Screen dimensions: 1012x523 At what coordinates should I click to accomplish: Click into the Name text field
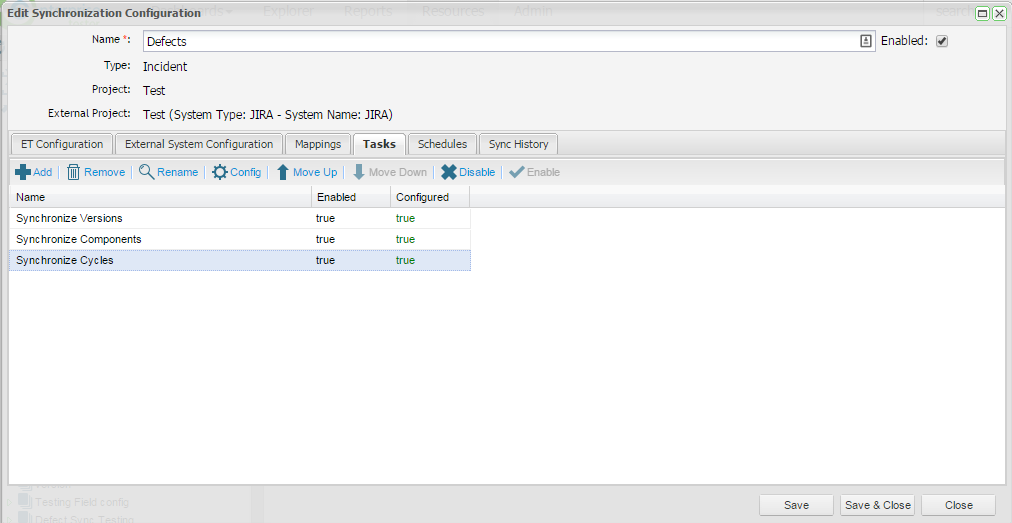point(500,41)
